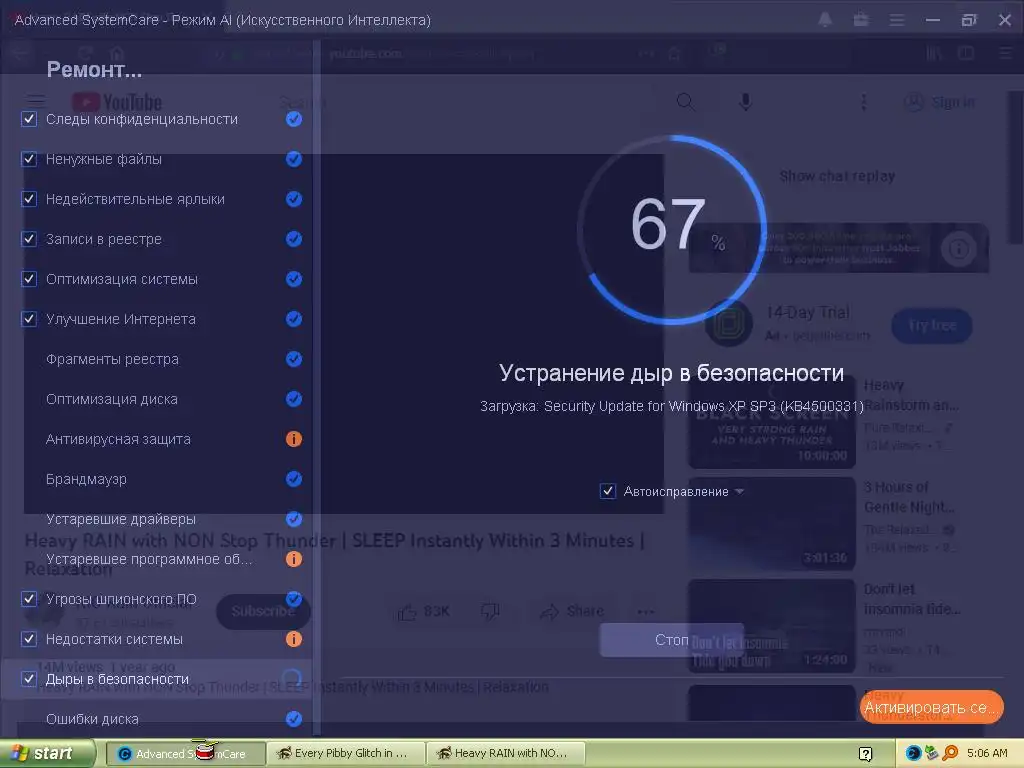
Task: Click the blue checkmark beside Брандмауэр
Action: [294, 479]
